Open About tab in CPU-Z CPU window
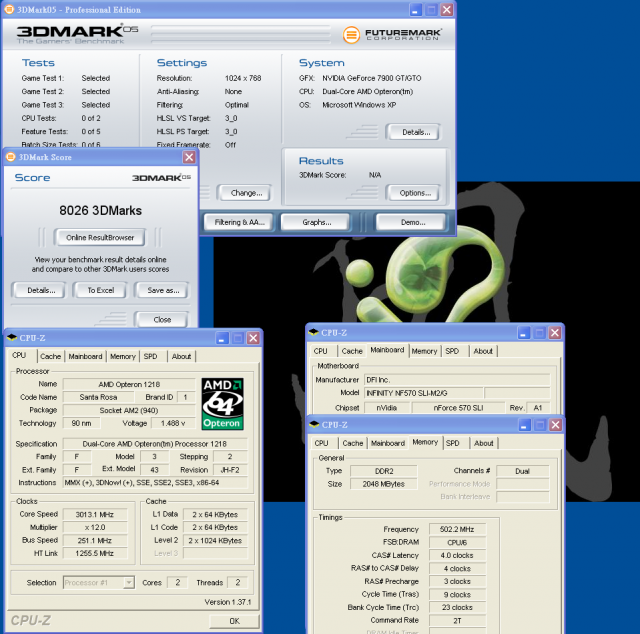The height and width of the screenshot is (634, 640). click(x=181, y=356)
